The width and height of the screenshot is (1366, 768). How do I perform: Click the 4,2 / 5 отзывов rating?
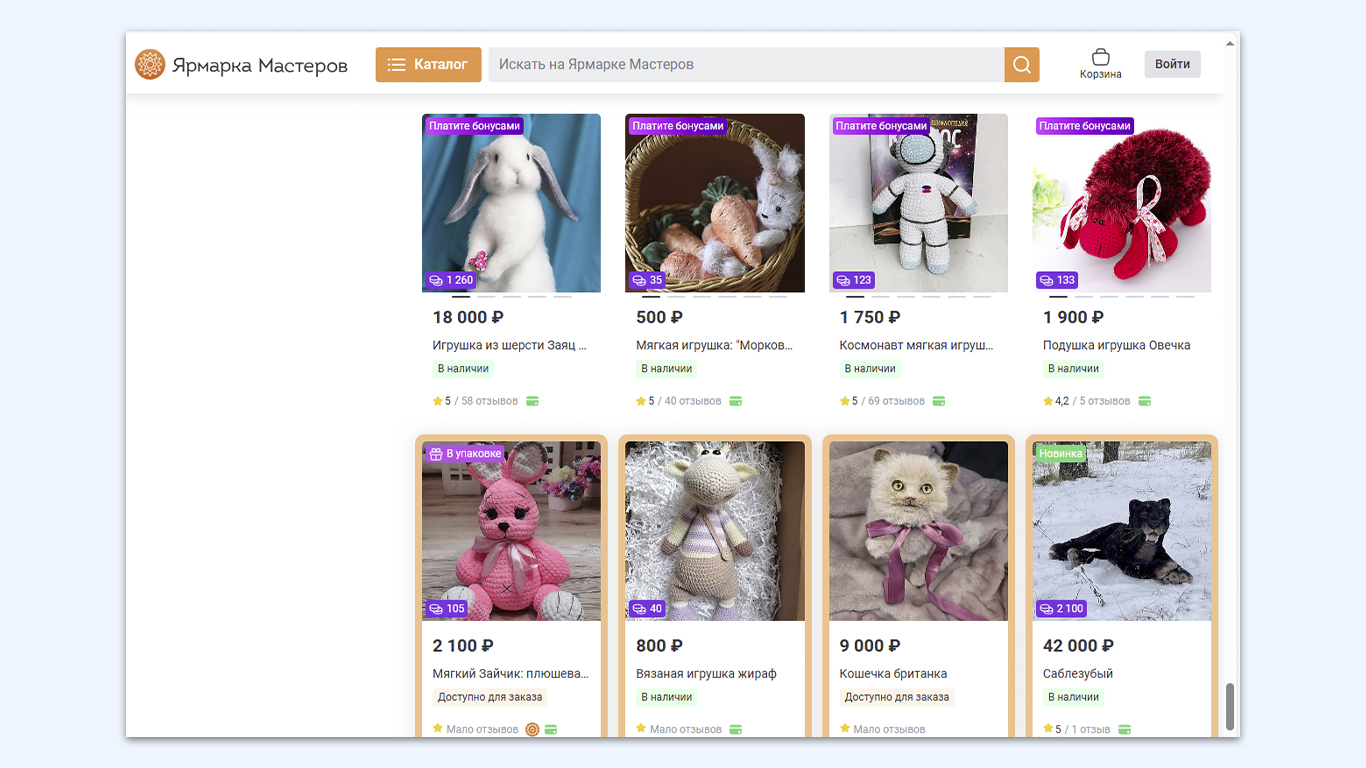pyautogui.click(x=1087, y=401)
